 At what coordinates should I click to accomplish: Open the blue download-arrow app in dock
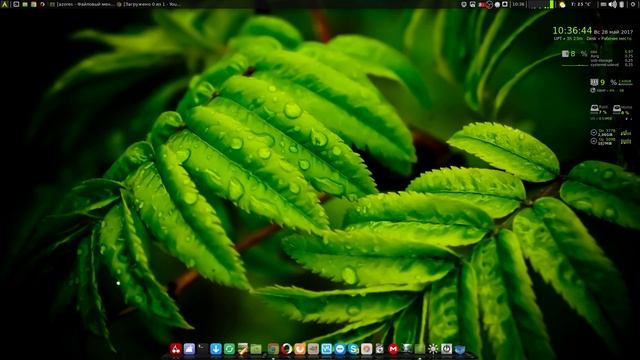pos(216,349)
